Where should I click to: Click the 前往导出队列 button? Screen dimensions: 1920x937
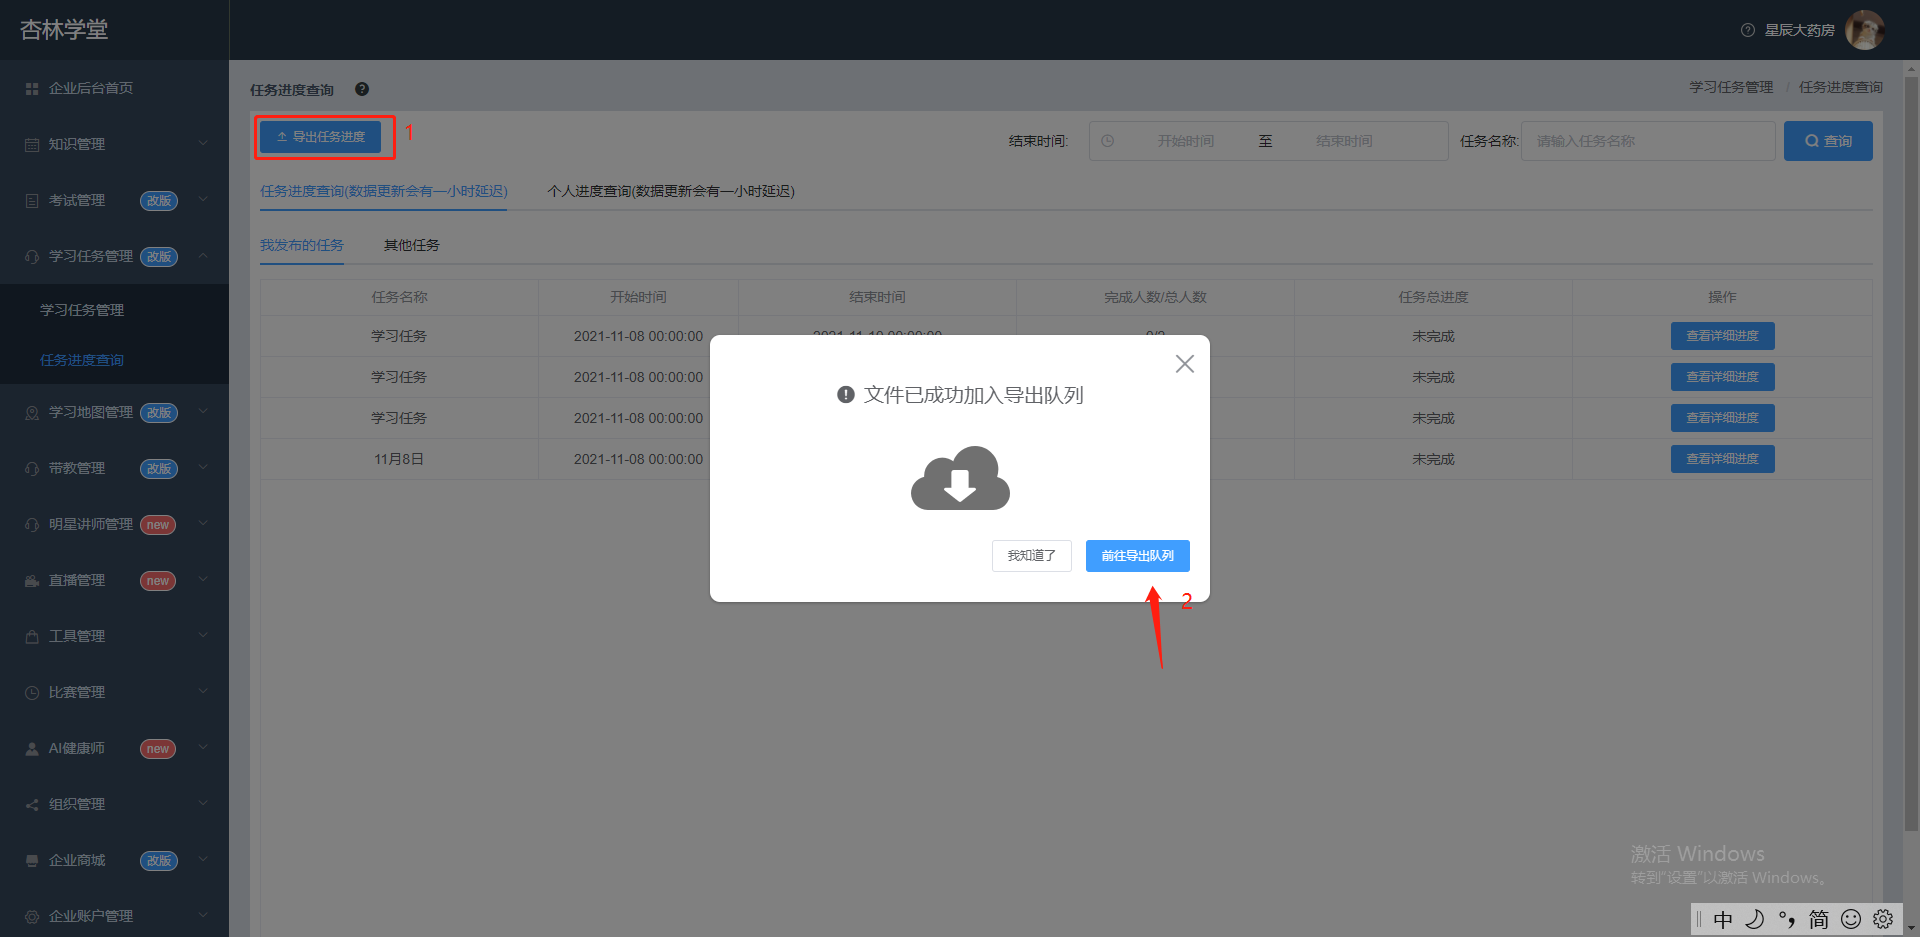click(1138, 556)
